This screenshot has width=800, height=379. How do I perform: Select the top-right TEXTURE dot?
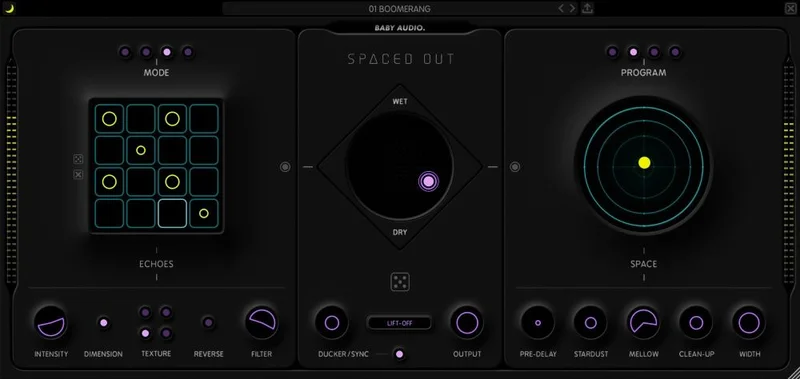(166, 312)
